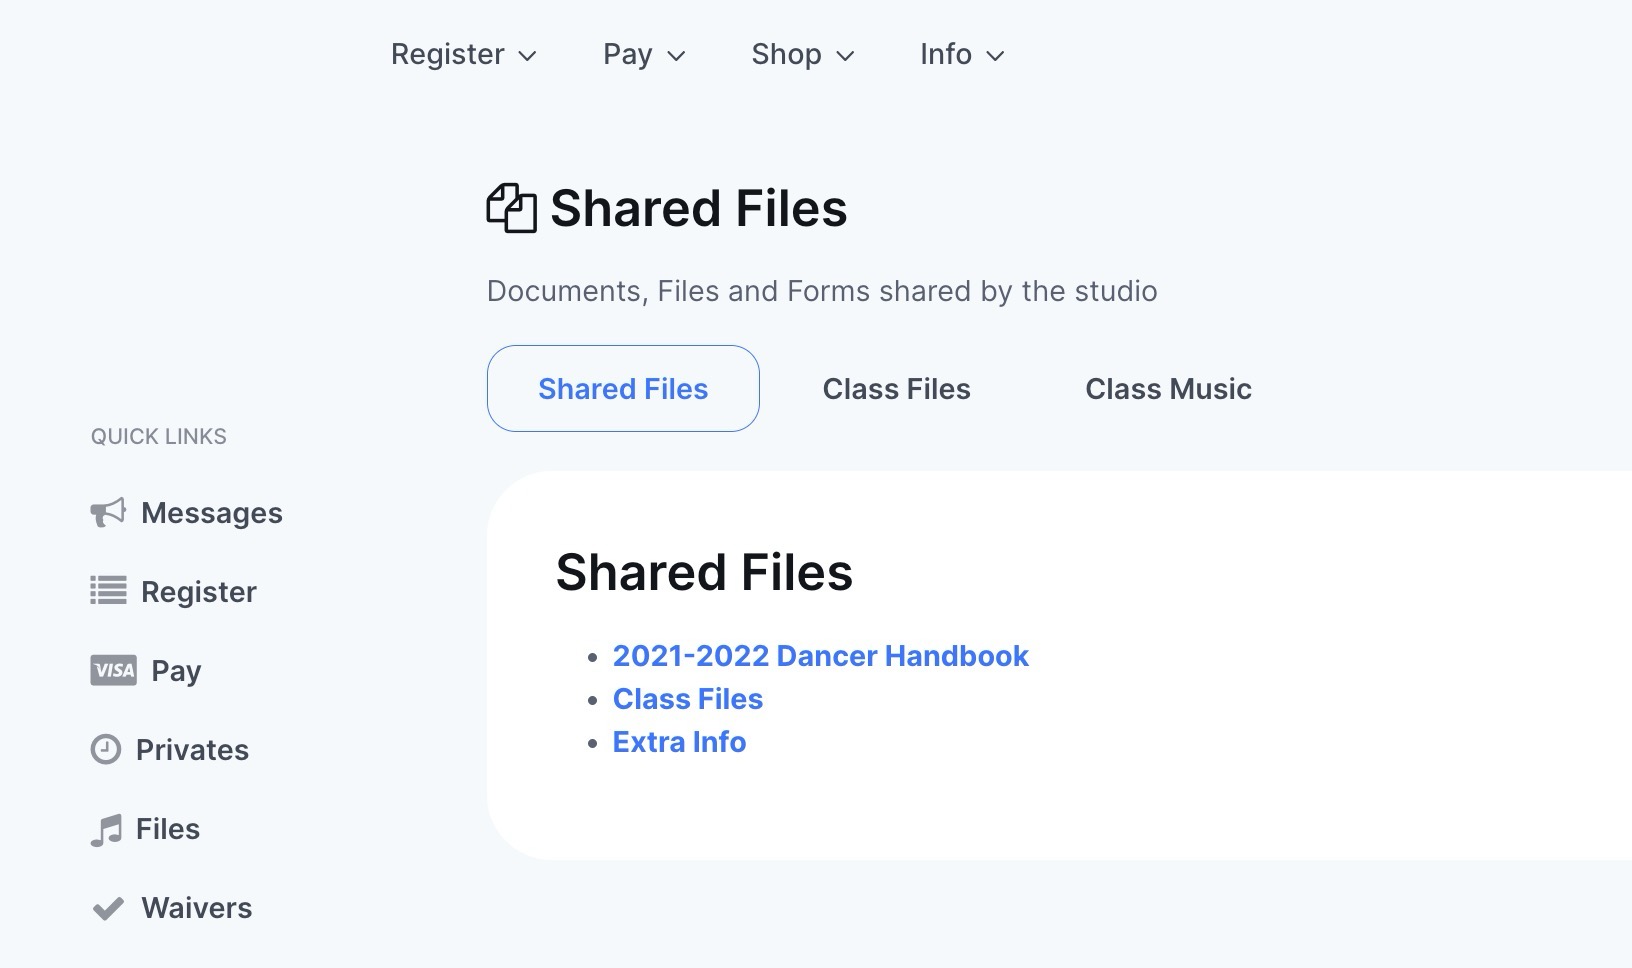Expand the Shop menu chevron
This screenshot has width=1632, height=968.
point(845,55)
